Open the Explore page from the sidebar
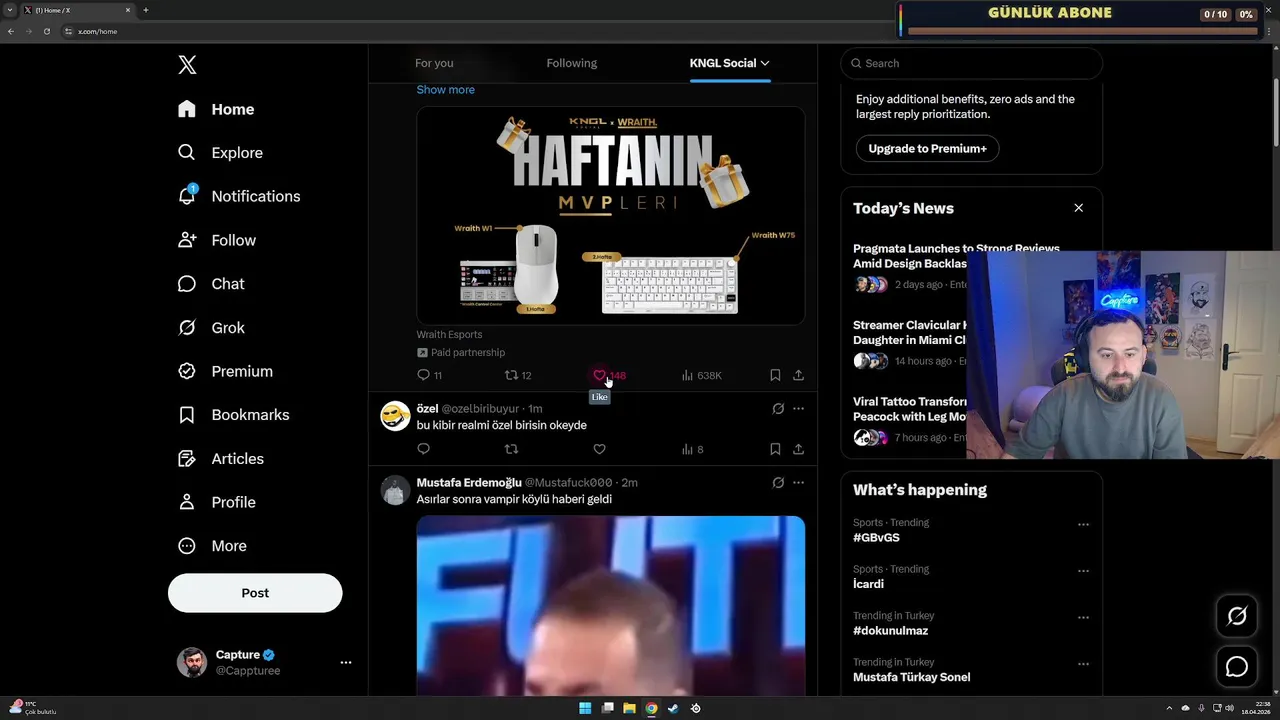Viewport: 1280px width, 720px height. point(220,153)
